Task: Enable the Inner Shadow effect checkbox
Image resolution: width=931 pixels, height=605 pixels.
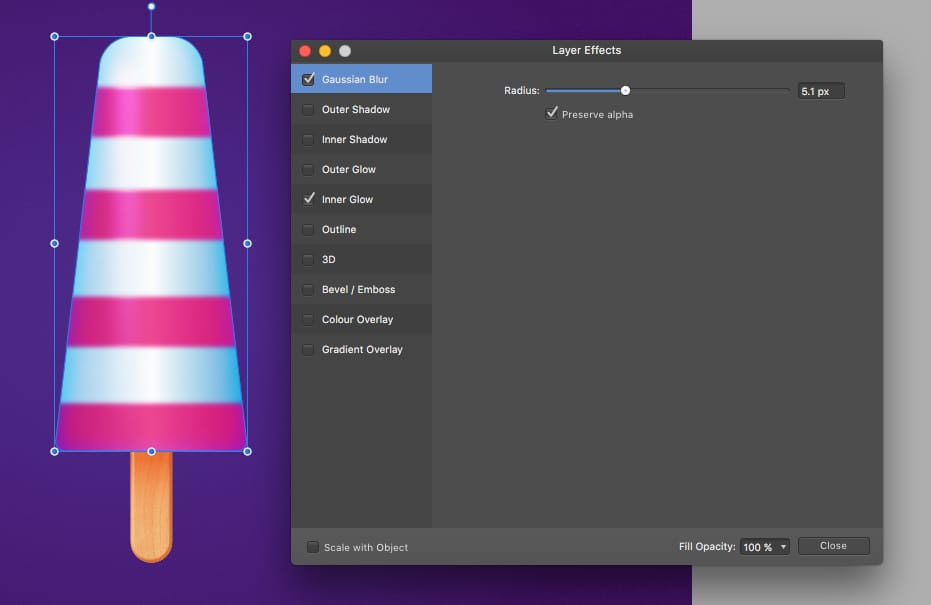Action: coord(308,140)
